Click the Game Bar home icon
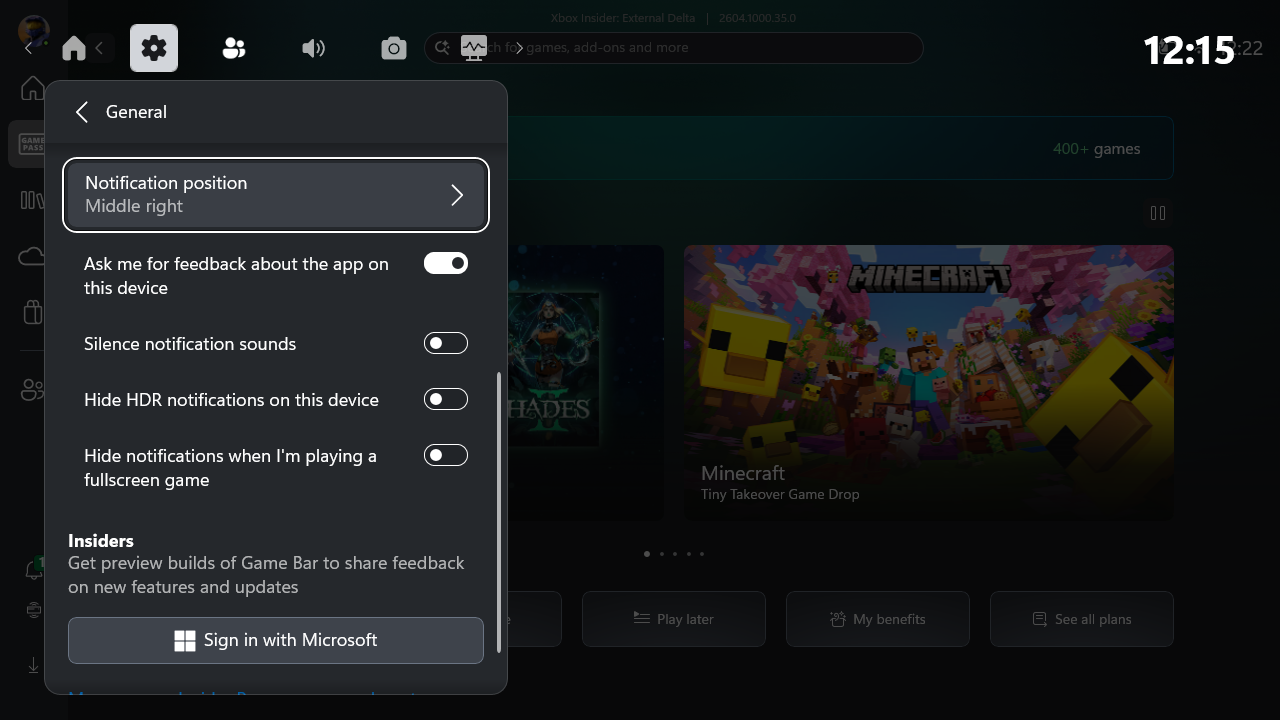1280x720 pixels. click(73, 47)
